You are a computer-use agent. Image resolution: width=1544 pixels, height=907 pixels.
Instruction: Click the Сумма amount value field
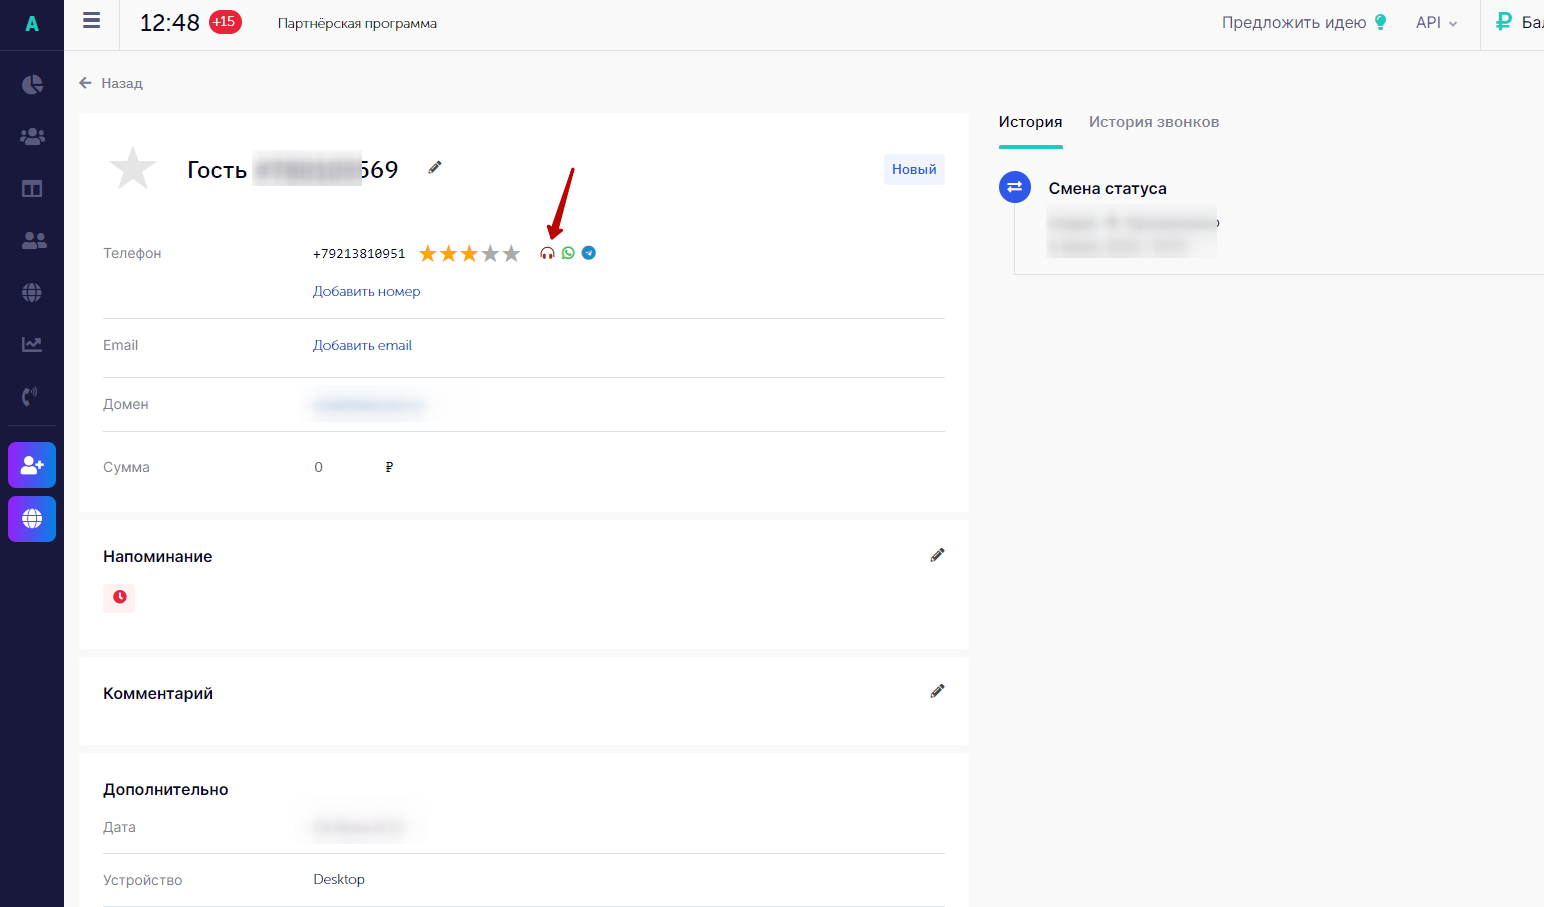pos(319,467)
